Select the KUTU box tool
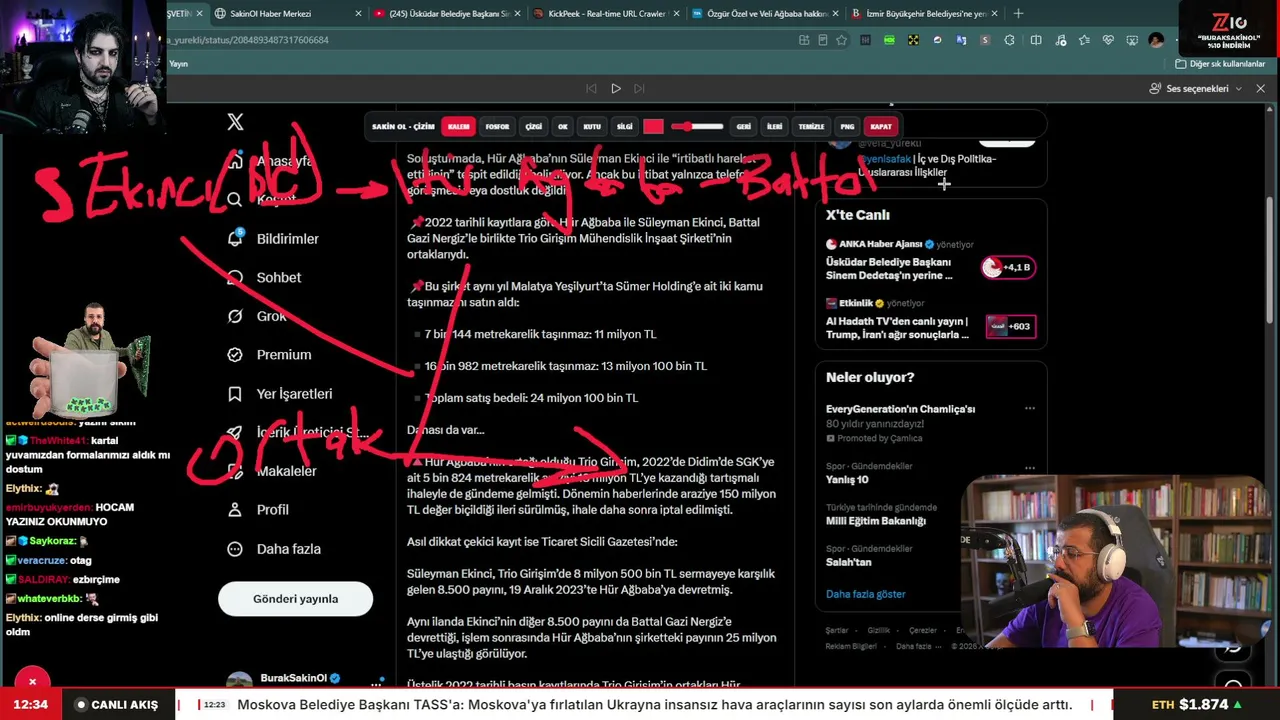Screen dimensions: 1280x720 (592, 127)
